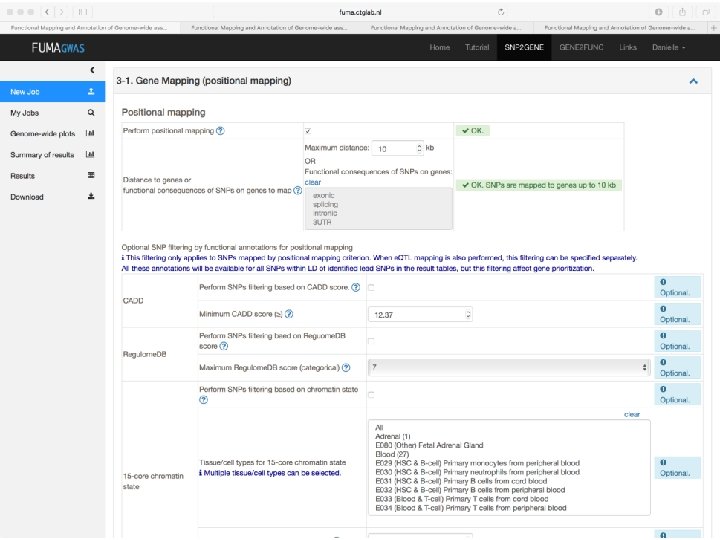Toggle the Perform positional mapping checkbox
Image resolution: width=720 pixels, height=540 pixels.
(x=308, y=131)
